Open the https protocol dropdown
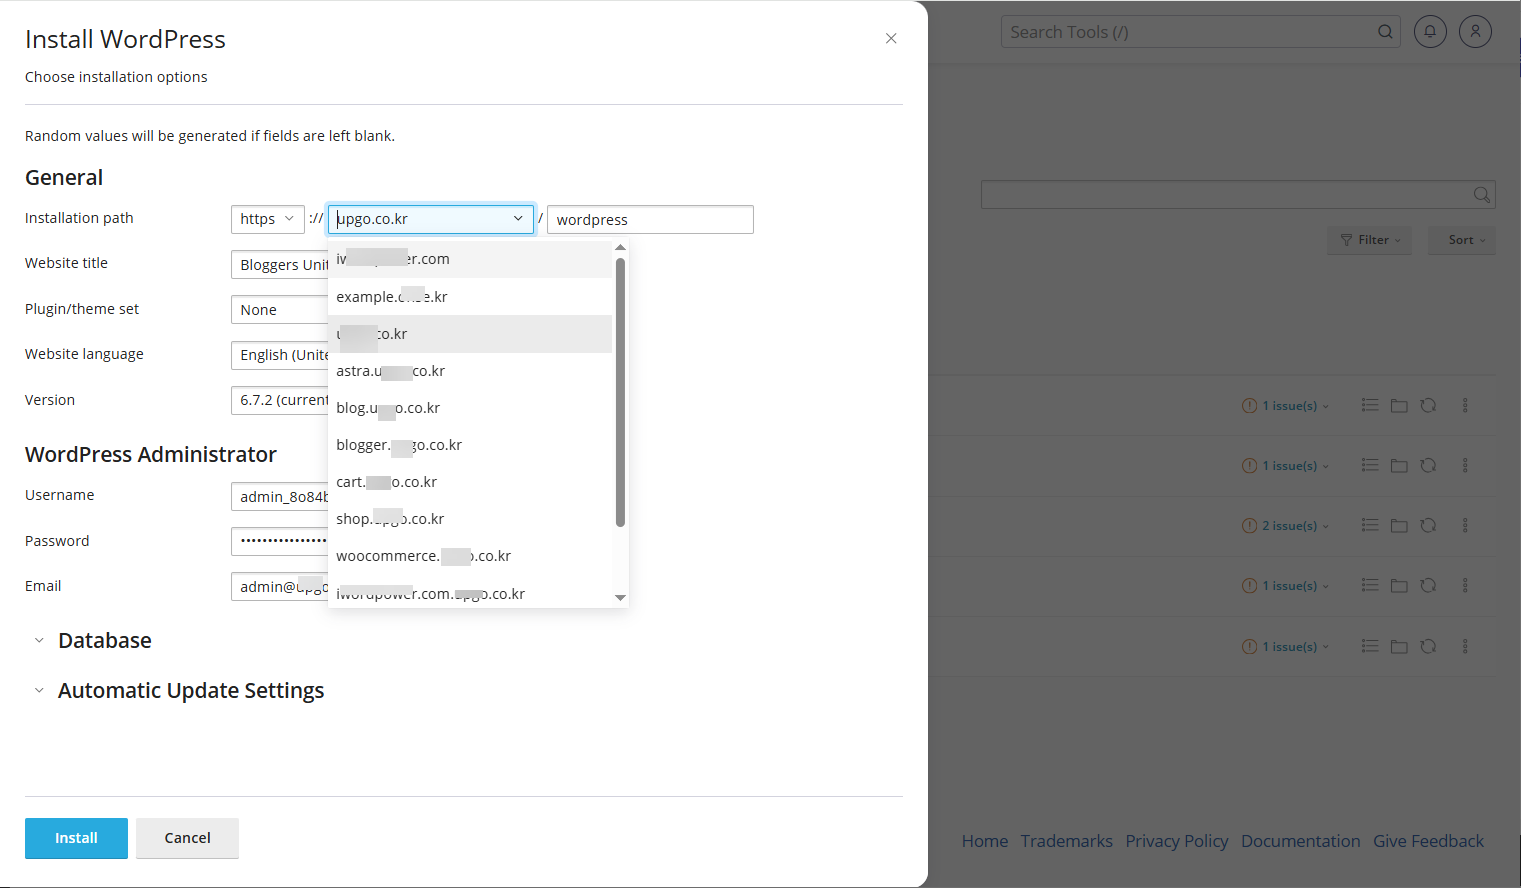 [x=267, y=219]
